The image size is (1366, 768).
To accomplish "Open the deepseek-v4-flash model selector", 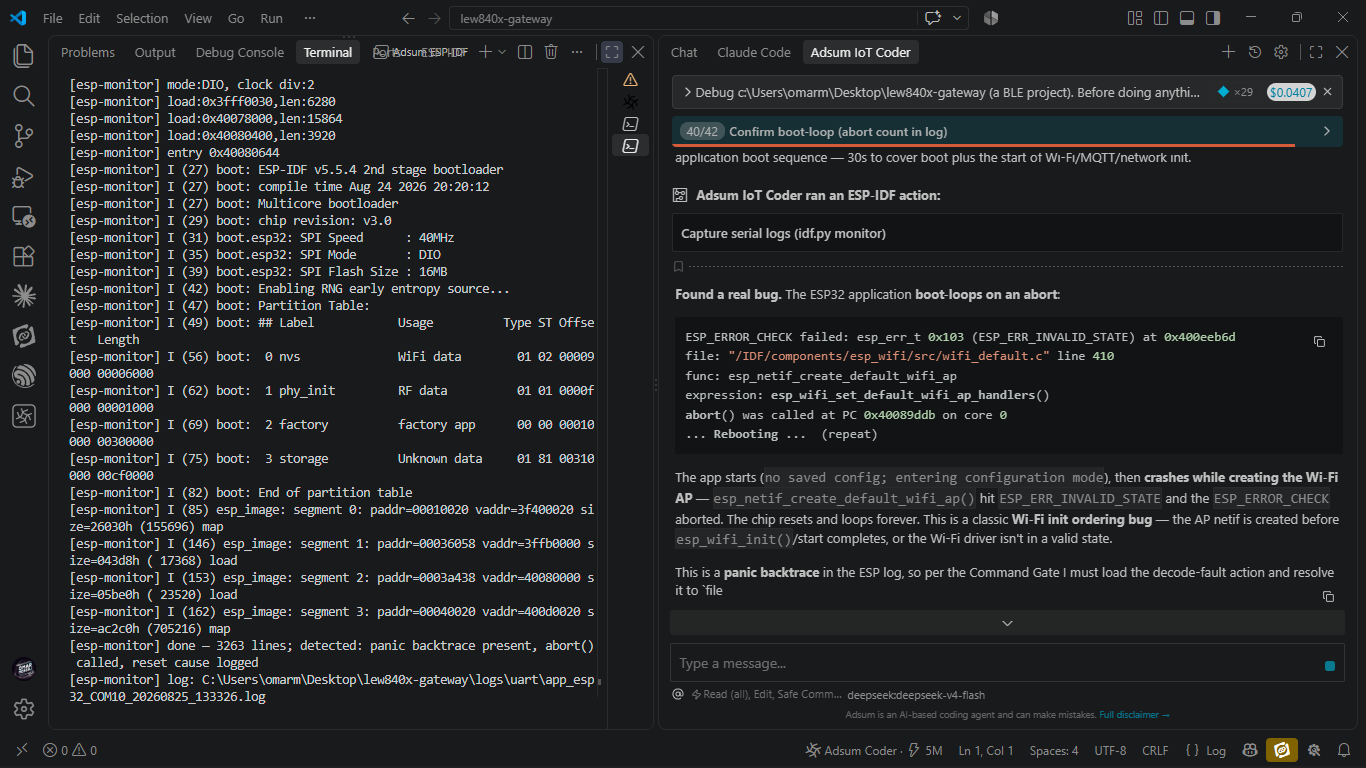I will pyautogui.click(x=916, y=695).
